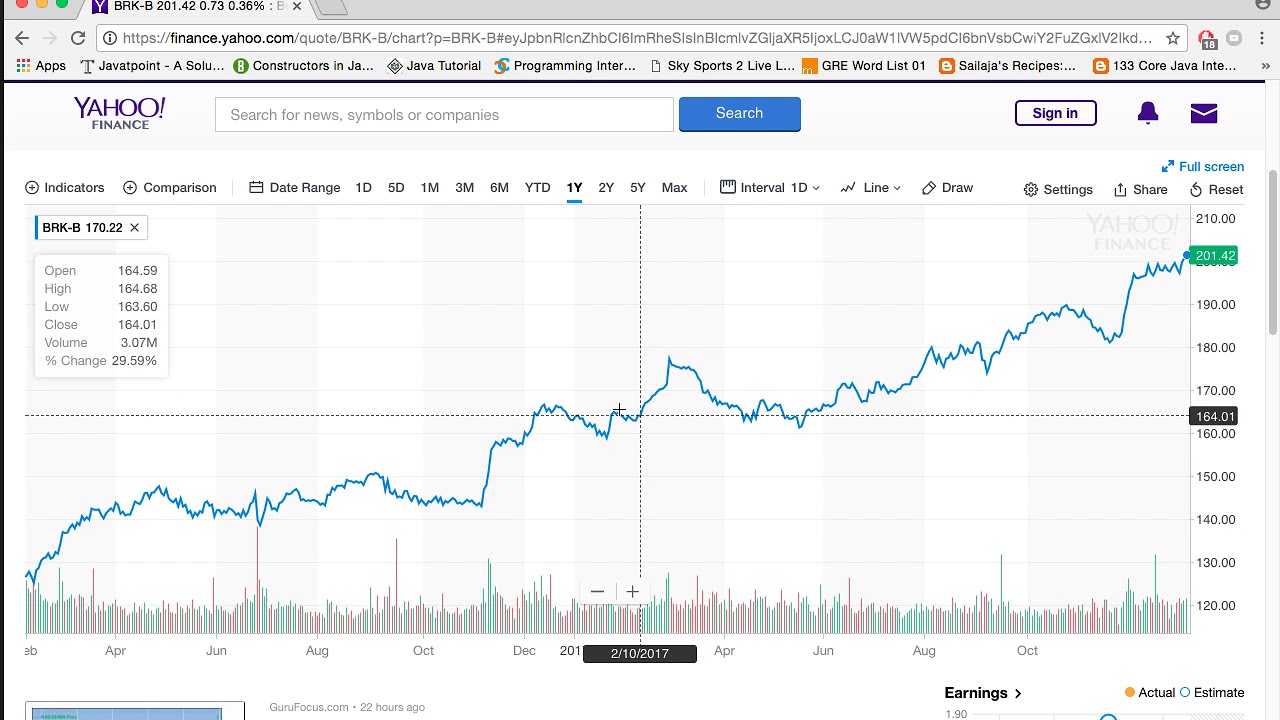Expand Earnings section chevron
1280x720 pixels.
1018,693
